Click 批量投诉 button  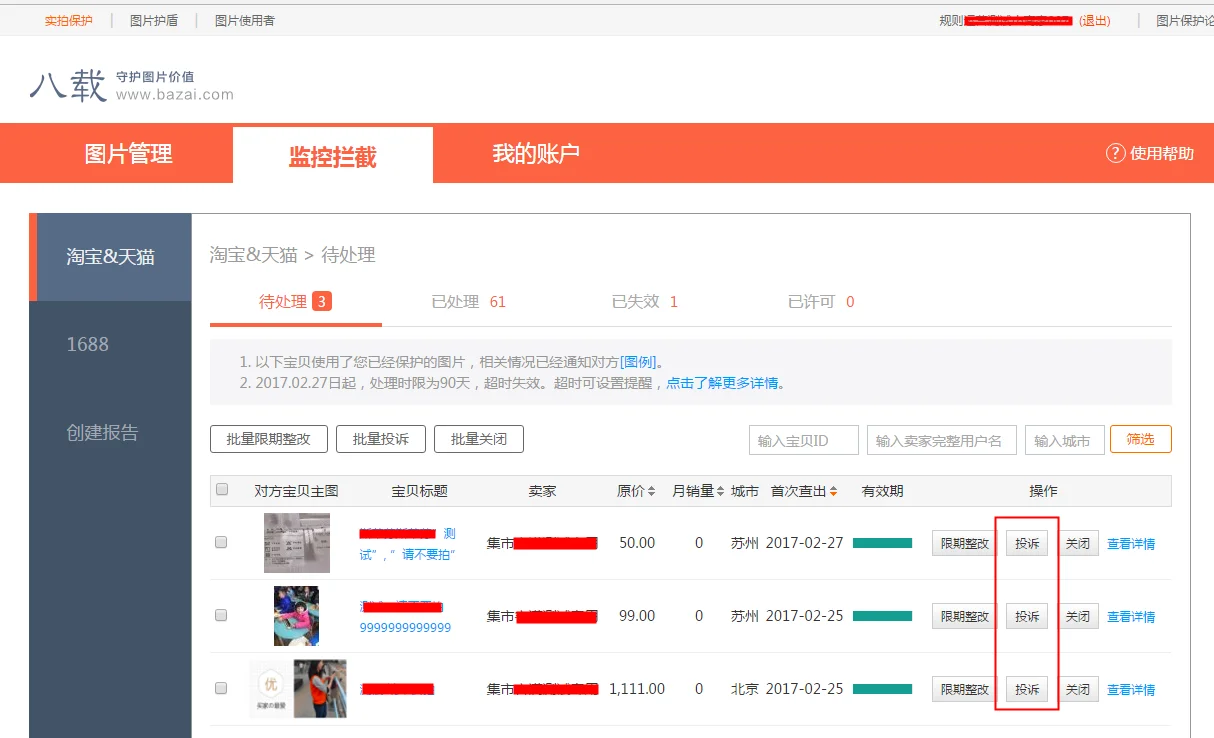tap(380, 439)
